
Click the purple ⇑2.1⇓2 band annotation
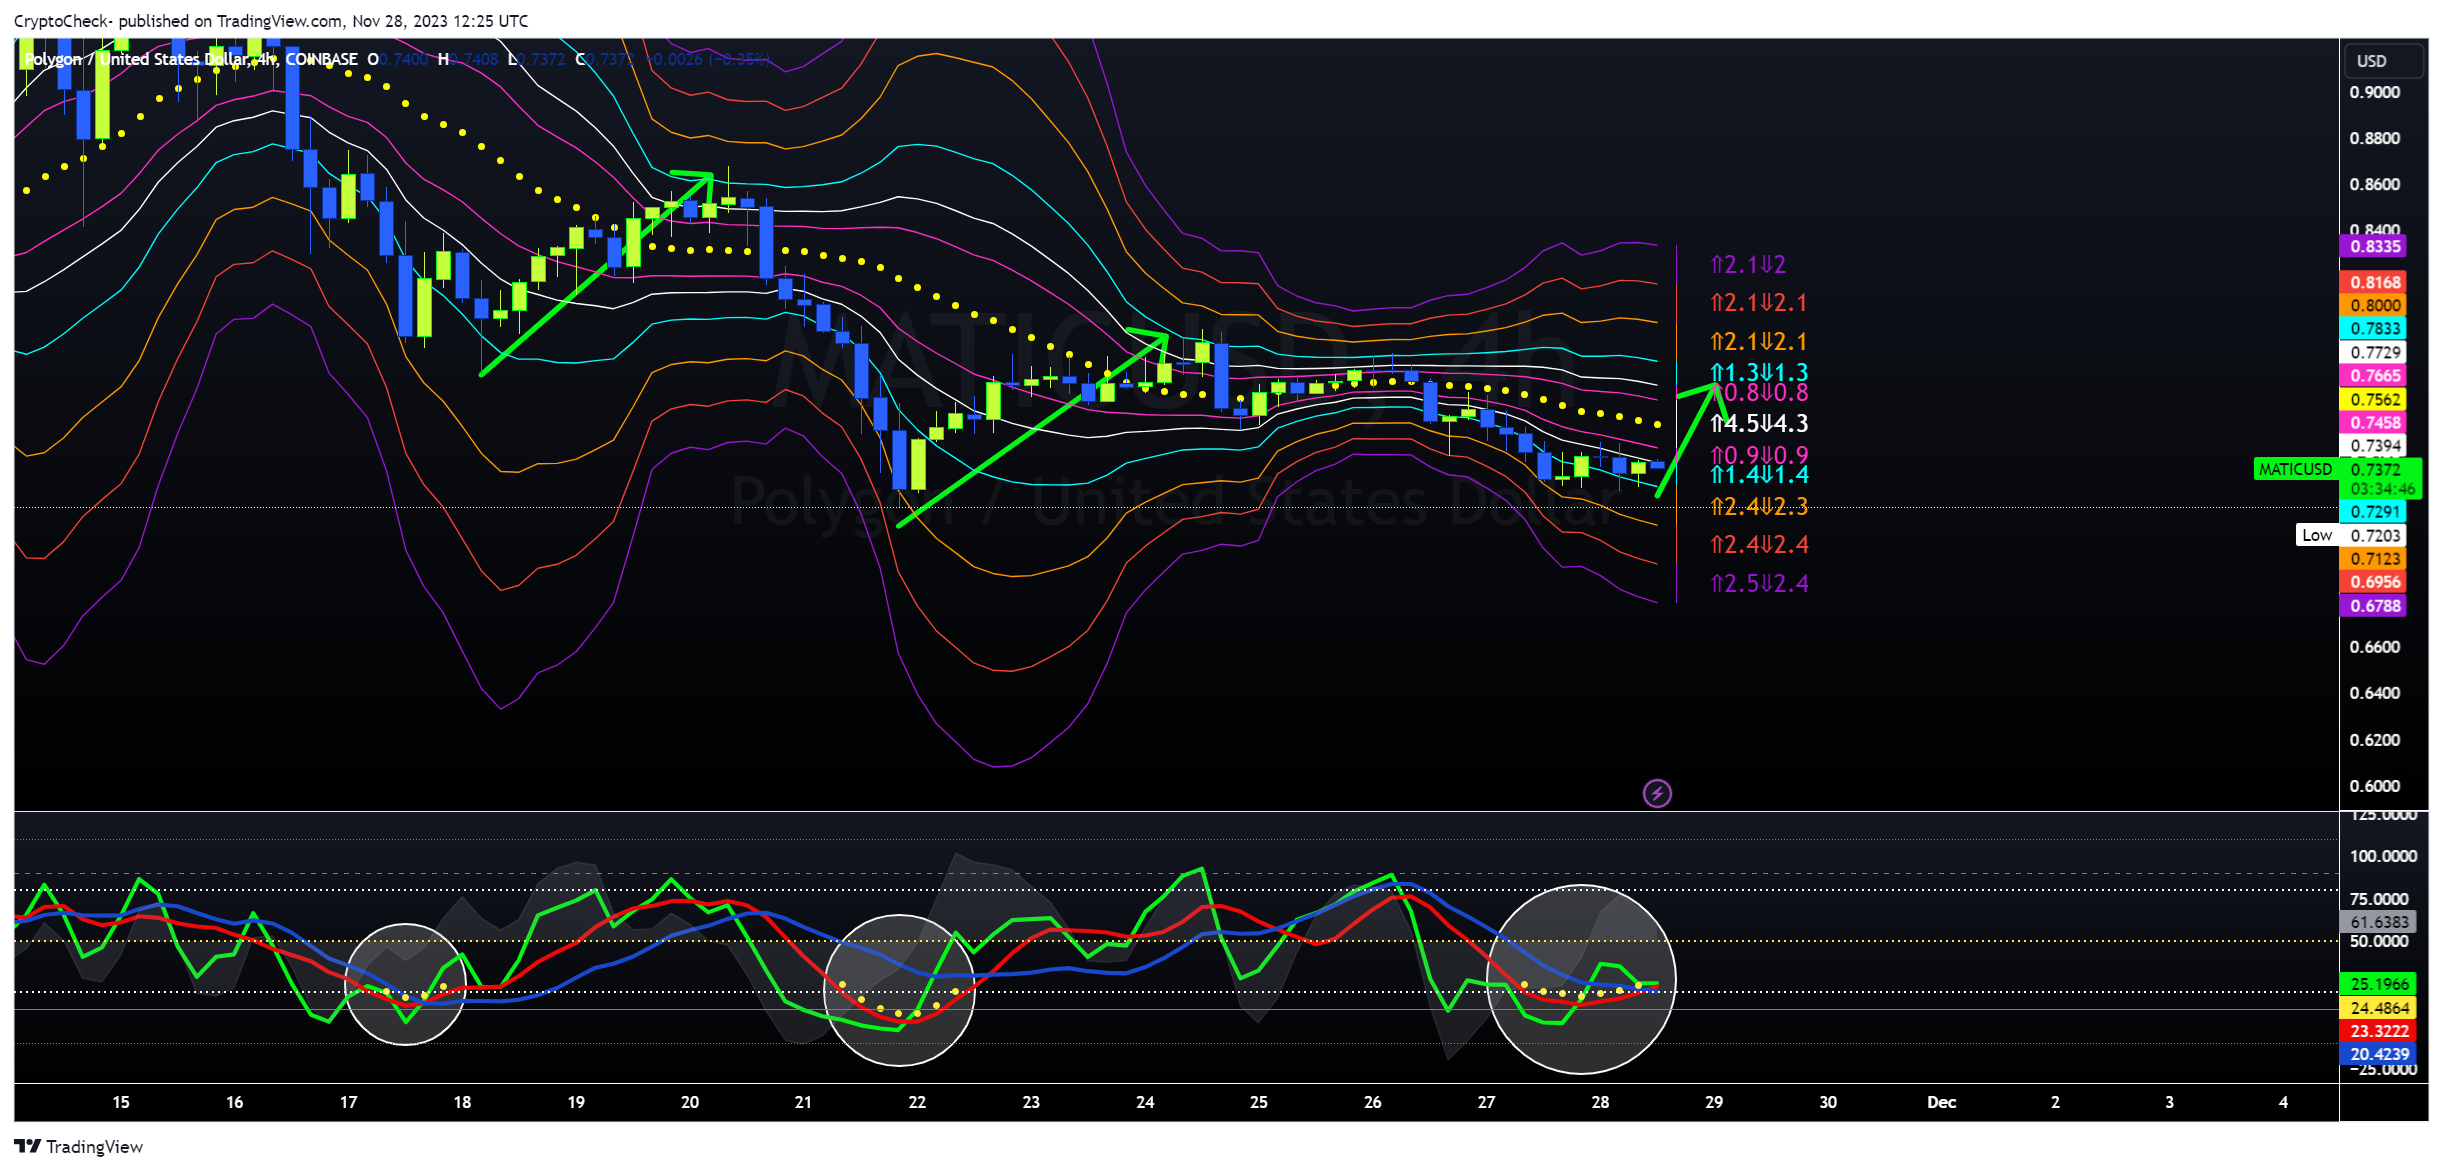pyautogui.click(x=1748, y=264)
